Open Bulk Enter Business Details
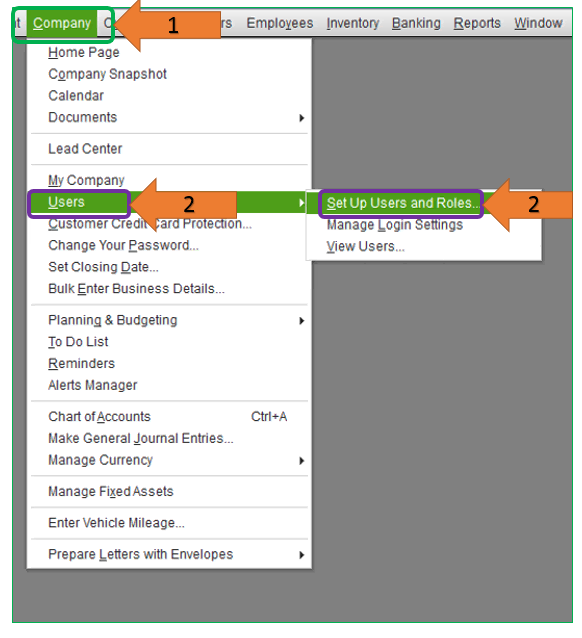Screen dimensions: 582x638 (x=136, y=288)
